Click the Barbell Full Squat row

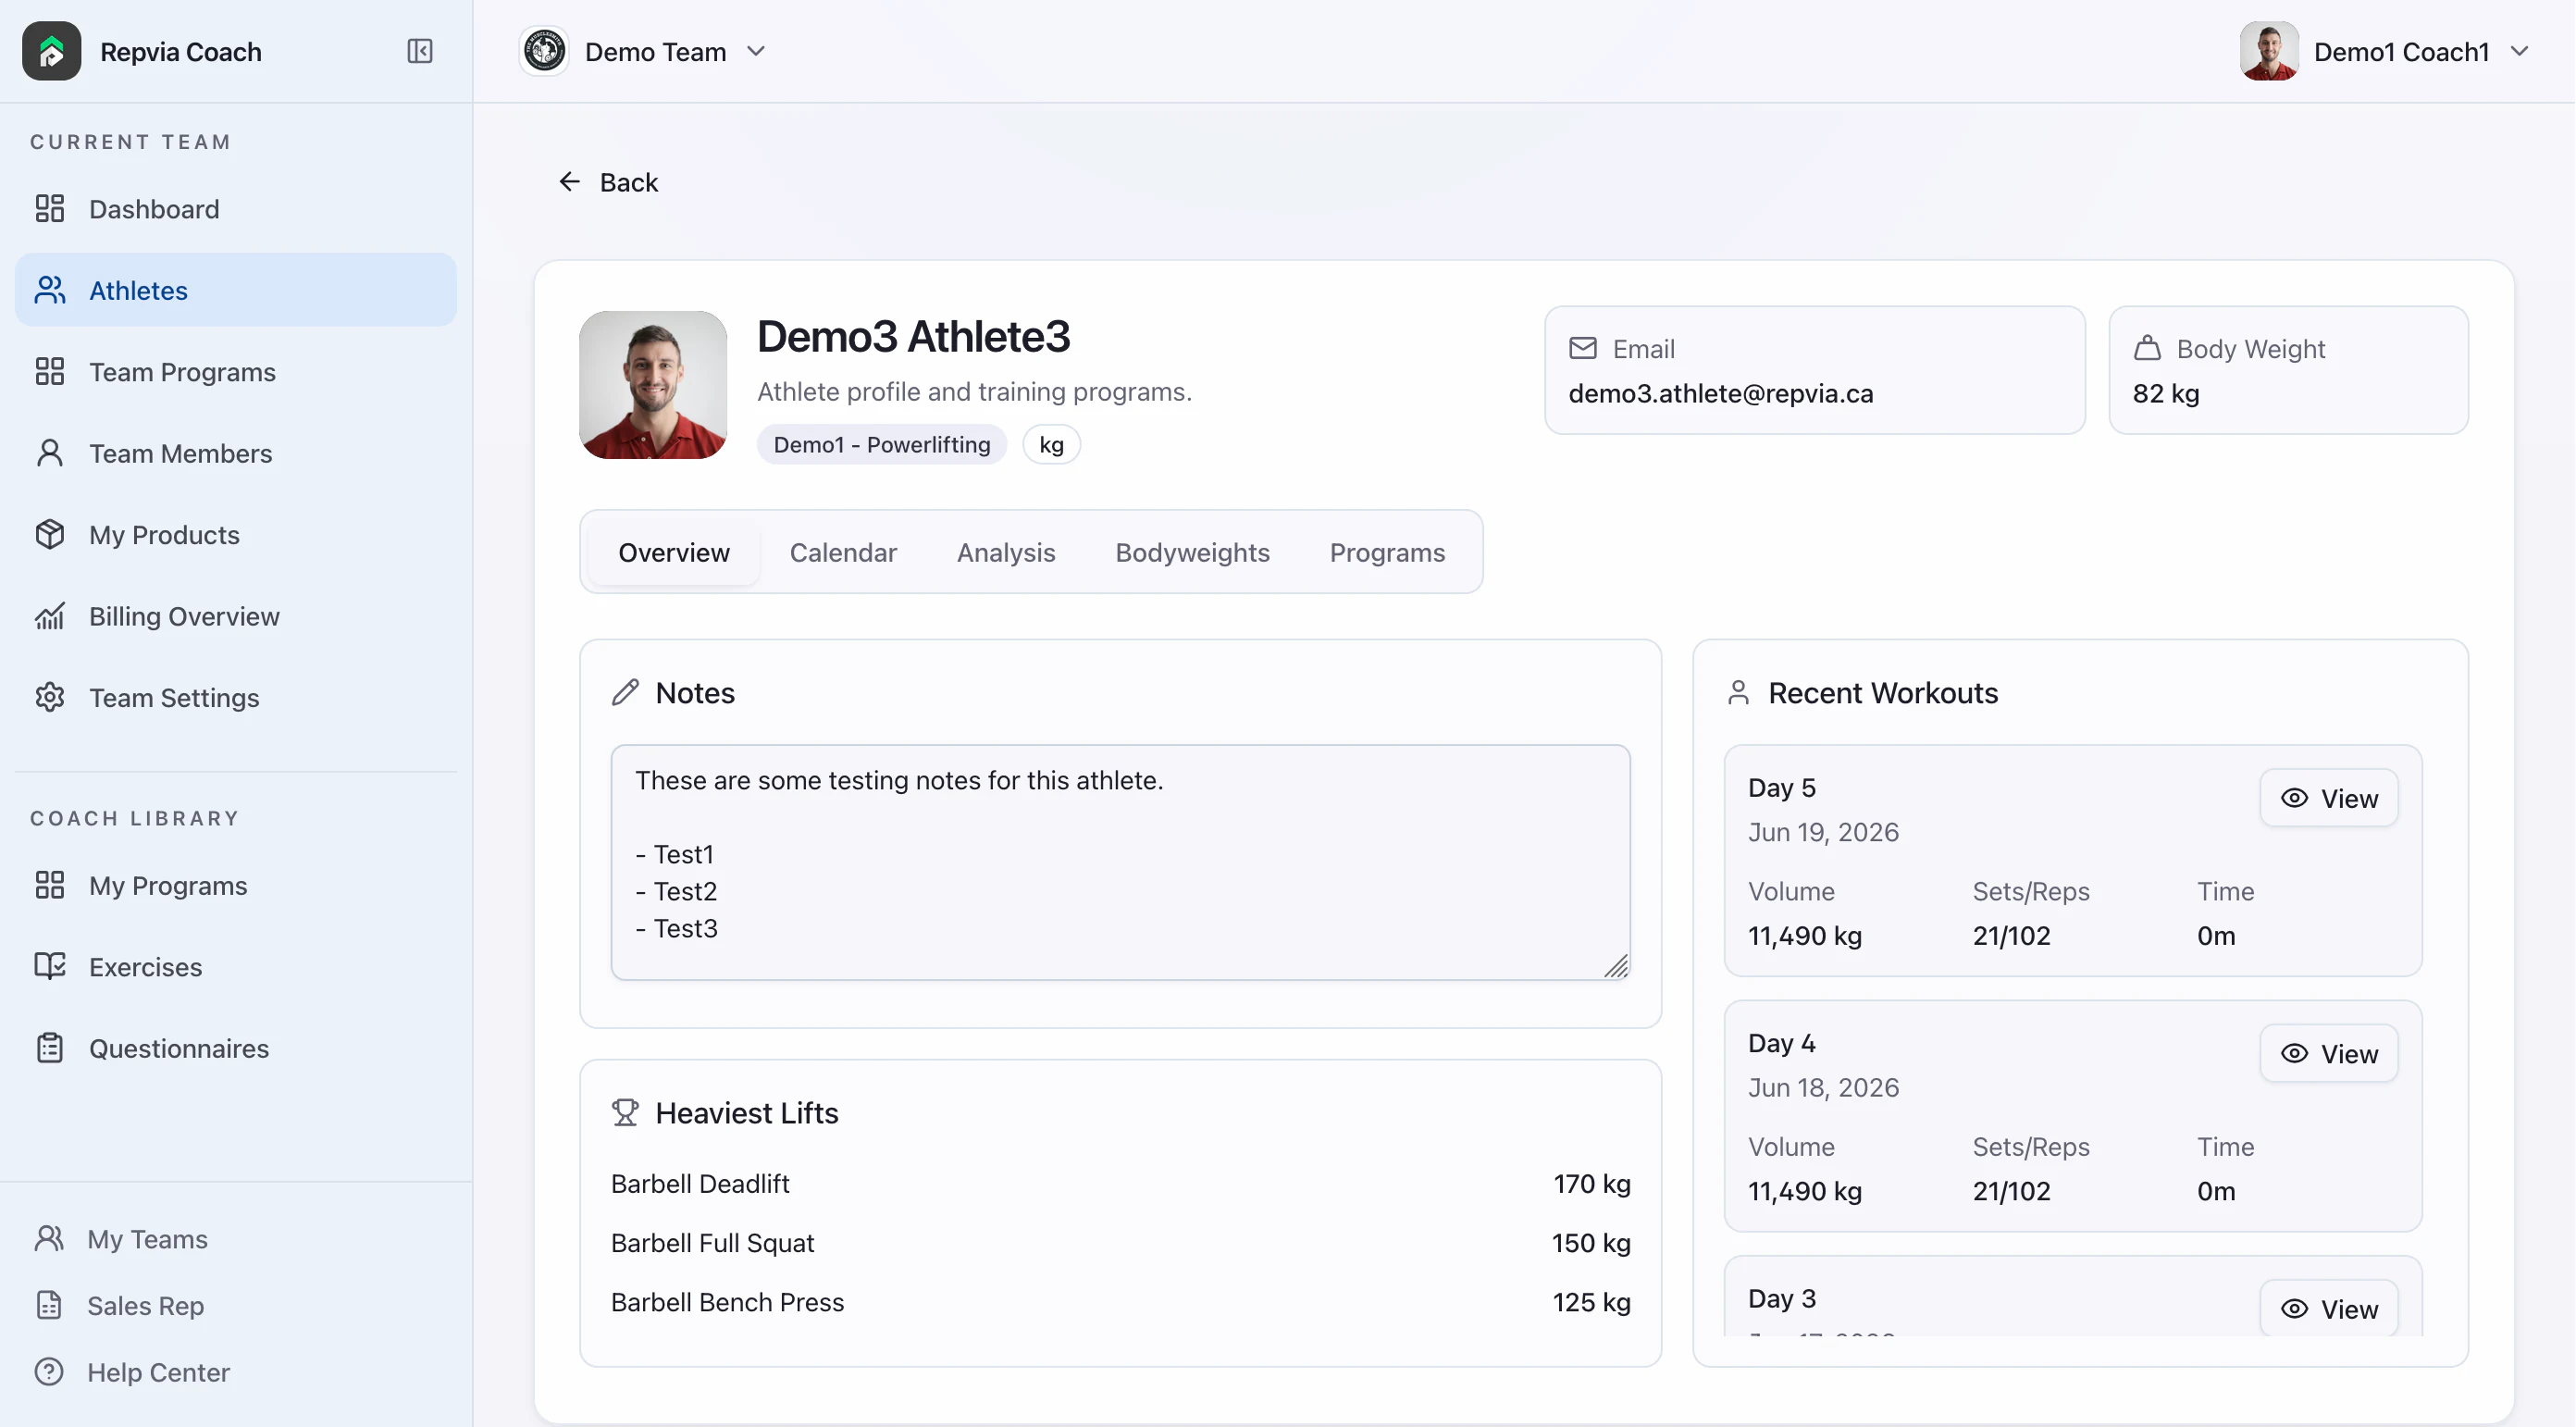point(1121,1243)
